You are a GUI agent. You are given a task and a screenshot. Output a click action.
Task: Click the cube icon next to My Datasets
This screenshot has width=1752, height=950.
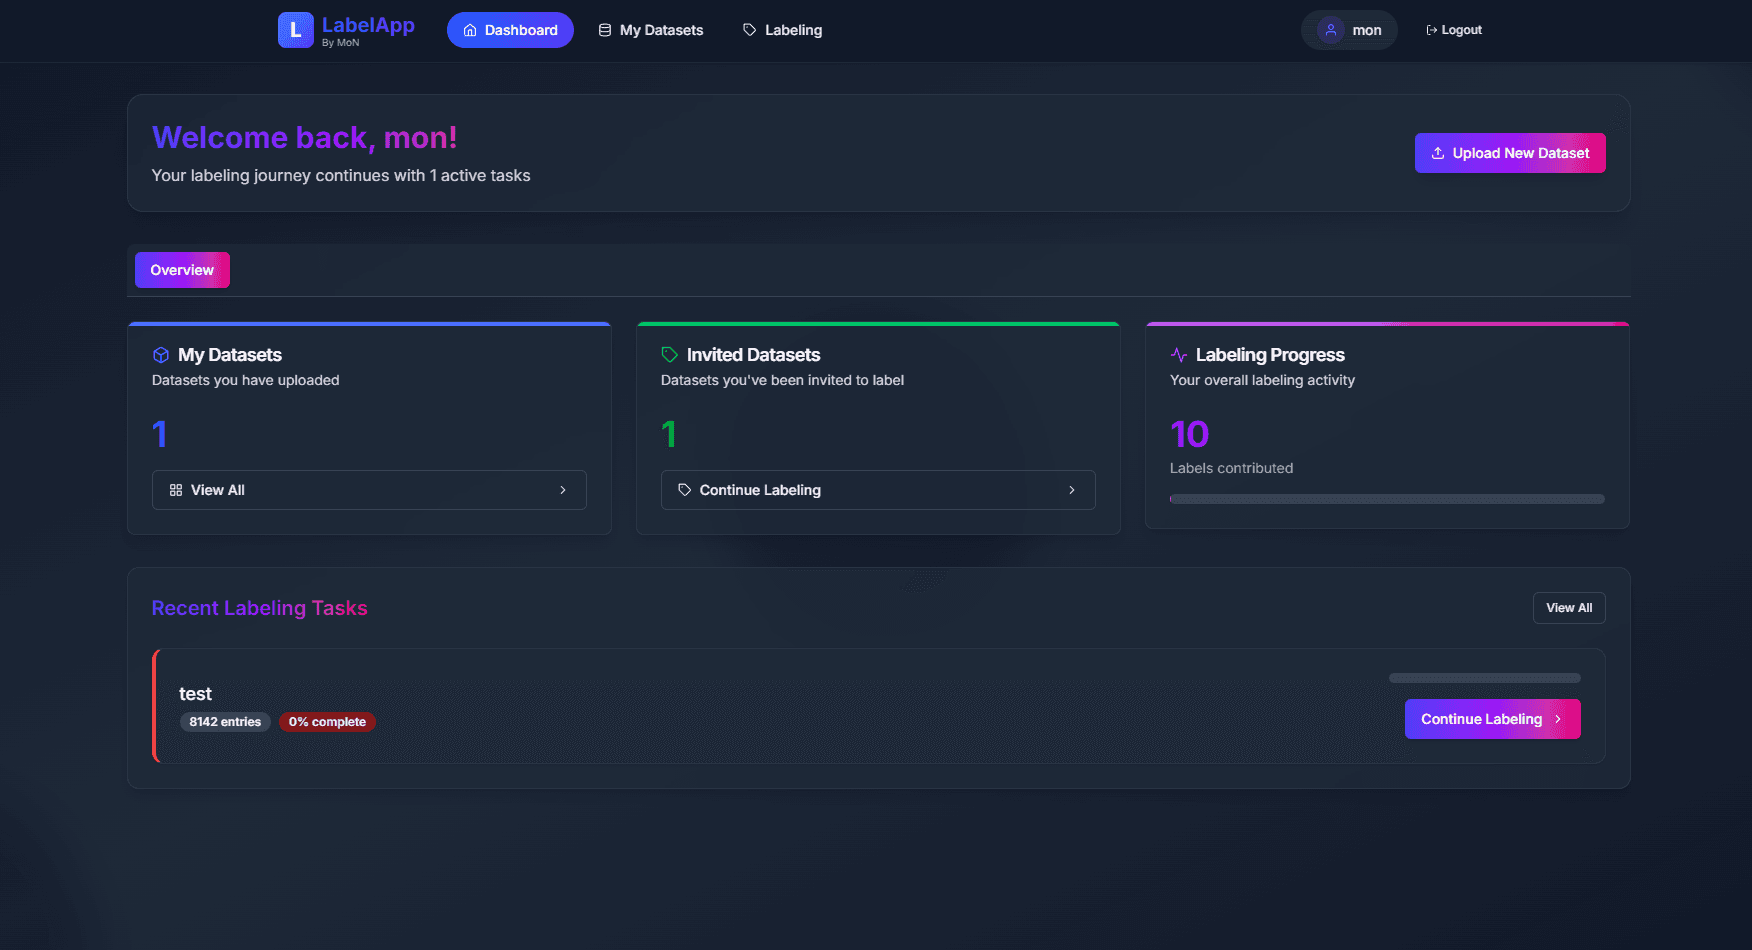pyautogui.click(x=161, y=355)
